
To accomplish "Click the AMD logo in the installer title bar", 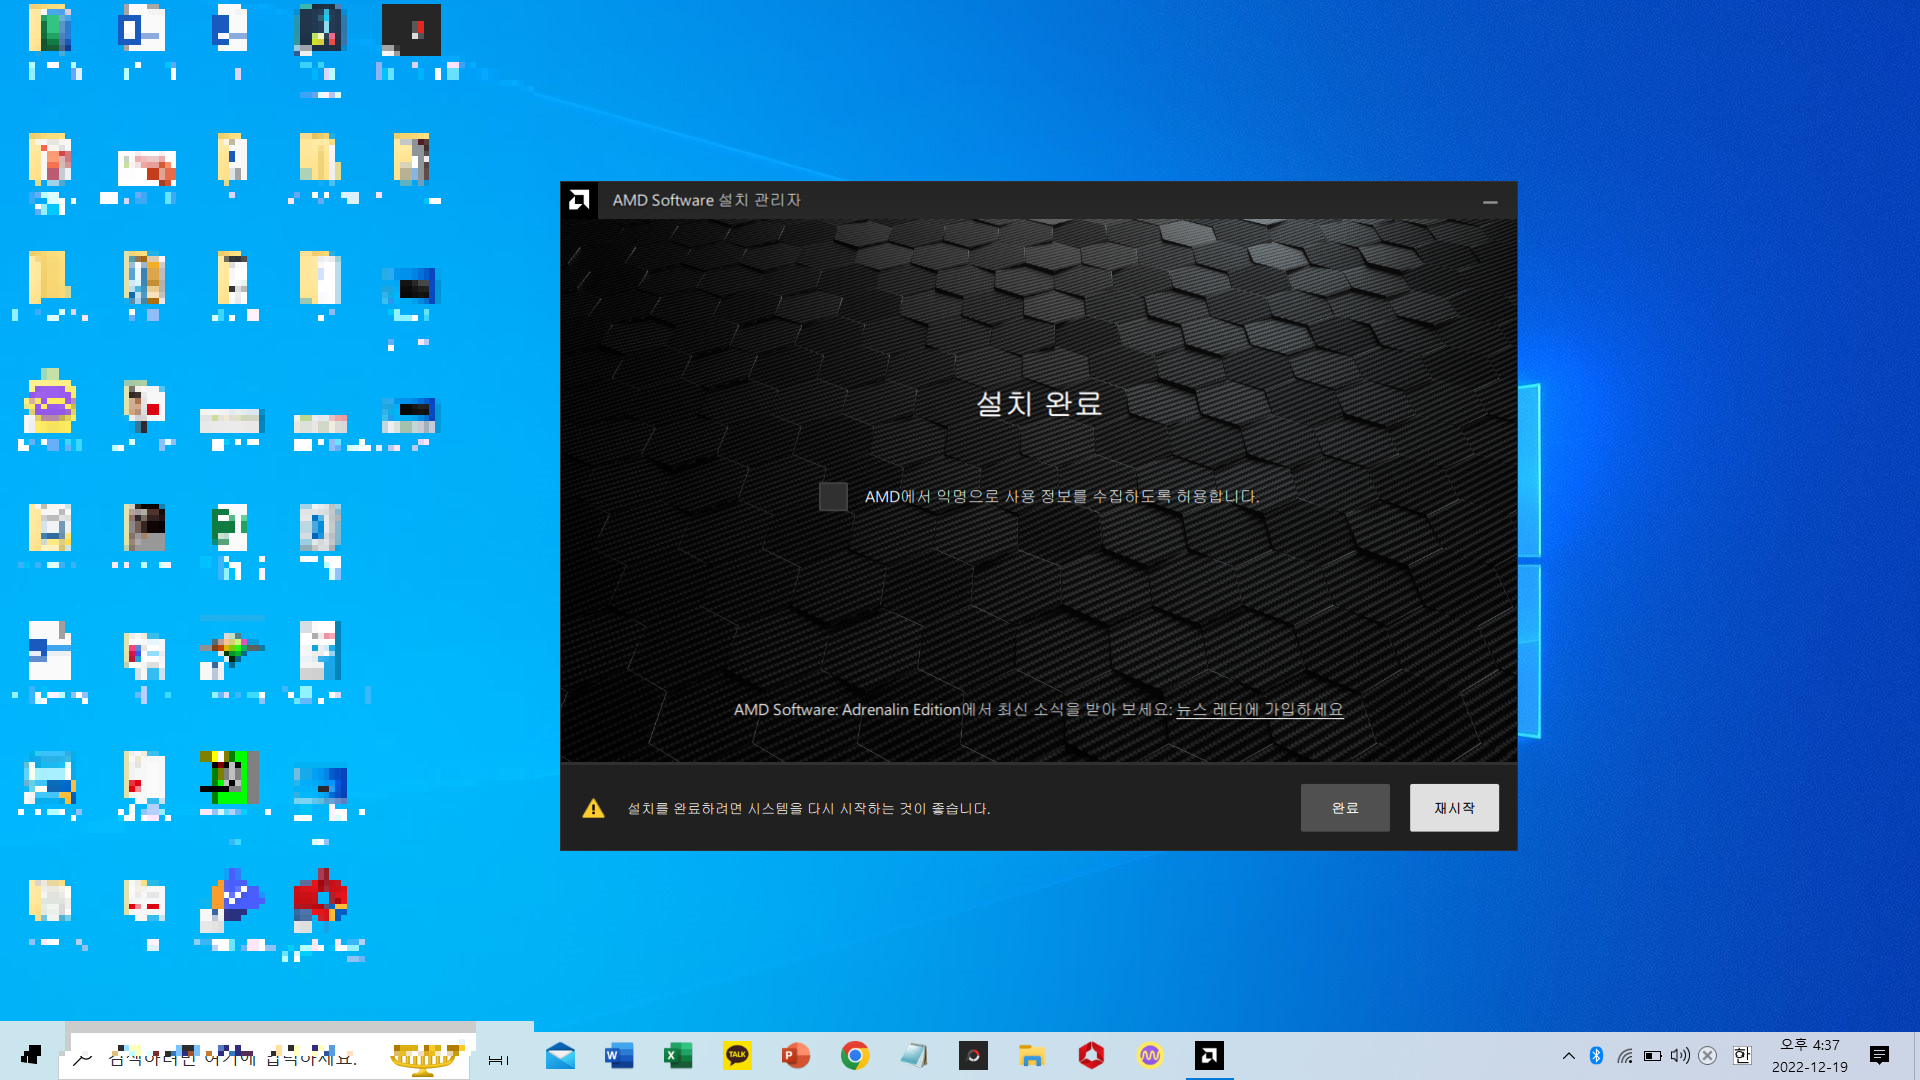I will pyautogui.click(x=579, y=200).
